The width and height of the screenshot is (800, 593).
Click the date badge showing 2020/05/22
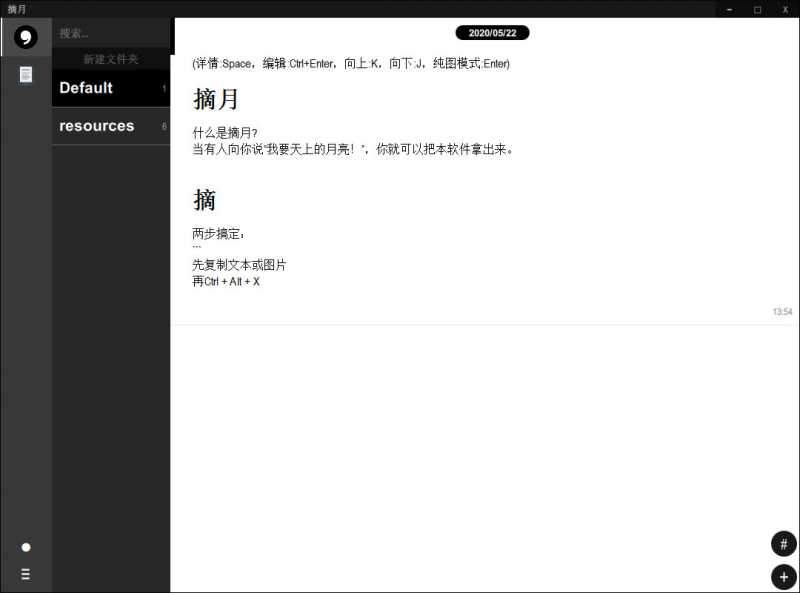[x=494, y=32]
